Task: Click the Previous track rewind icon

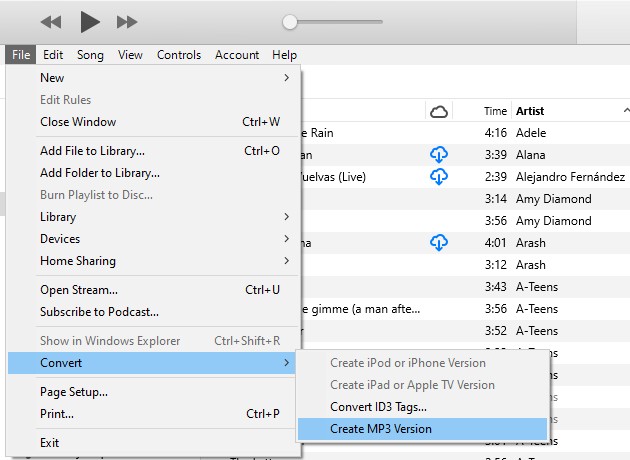Action: click(51, 21)
